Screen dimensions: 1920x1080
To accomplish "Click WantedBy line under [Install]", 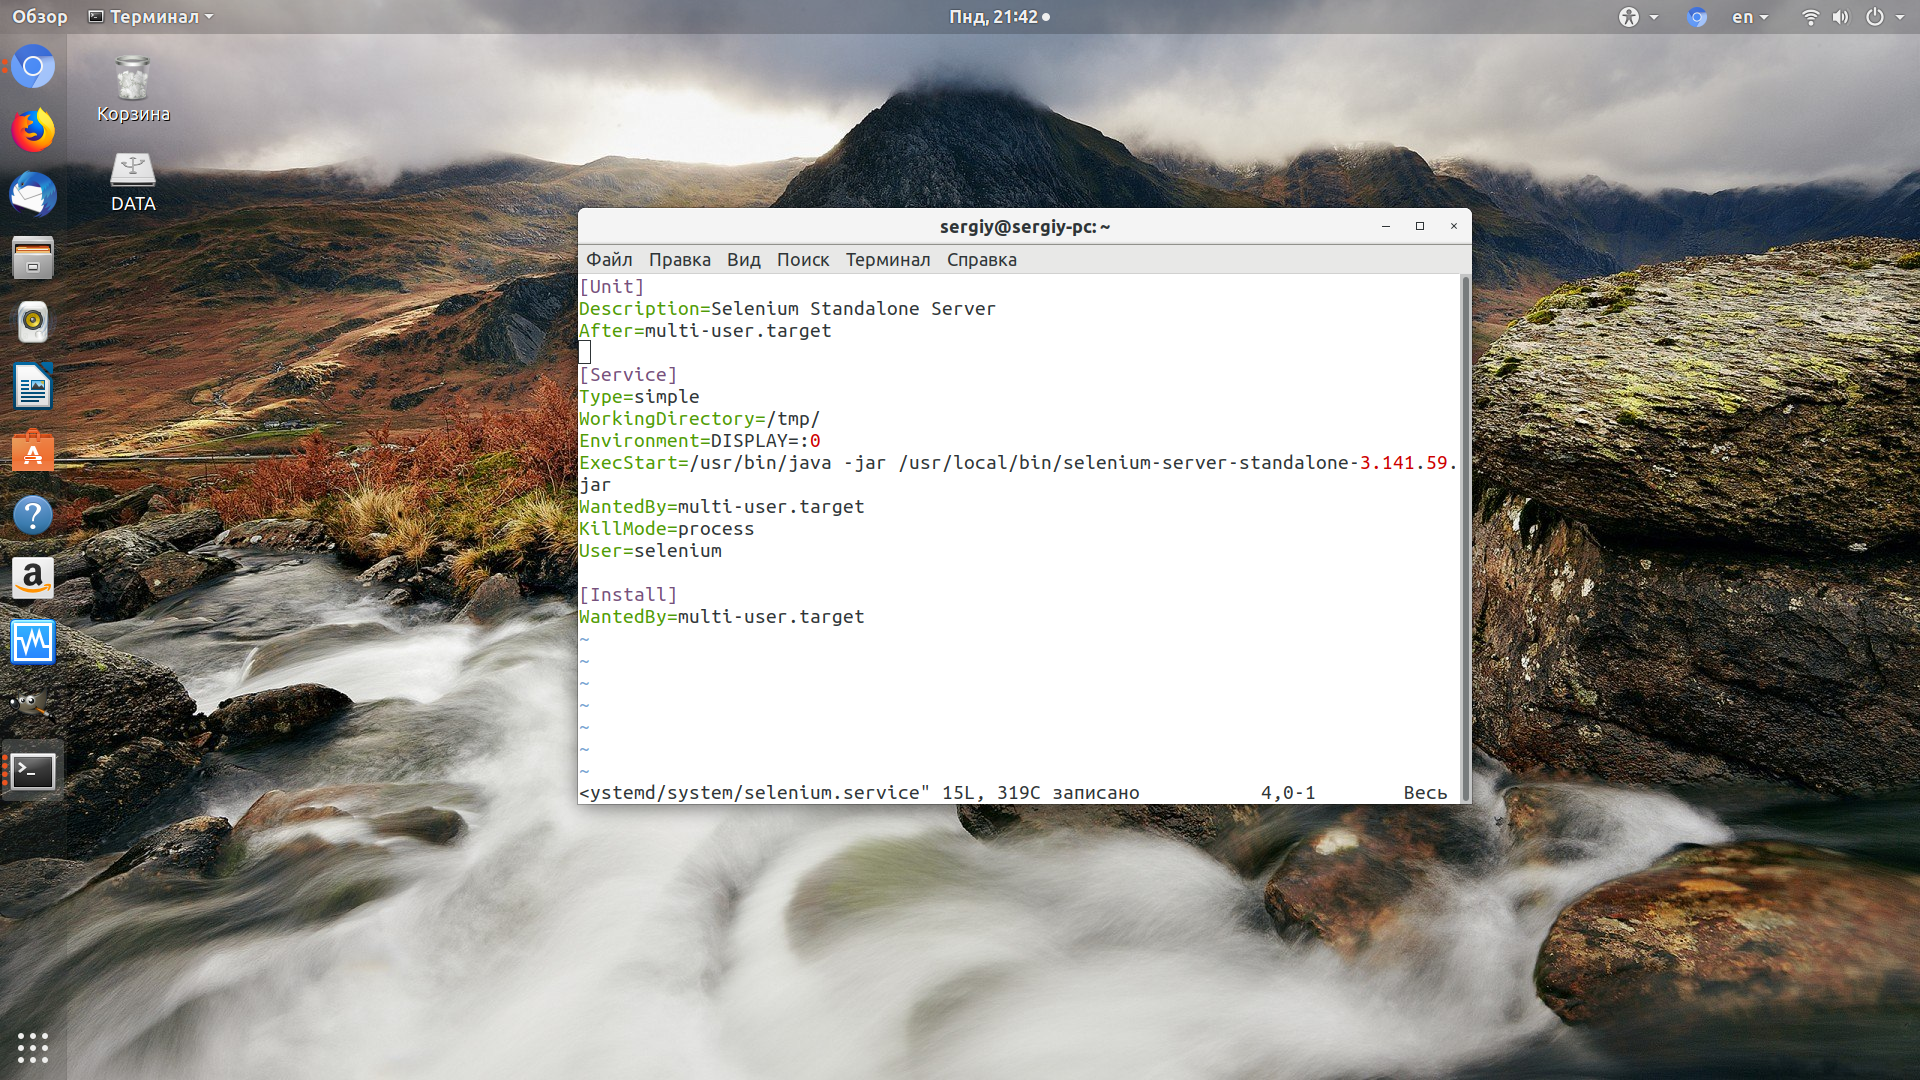I will coord(721,617).
